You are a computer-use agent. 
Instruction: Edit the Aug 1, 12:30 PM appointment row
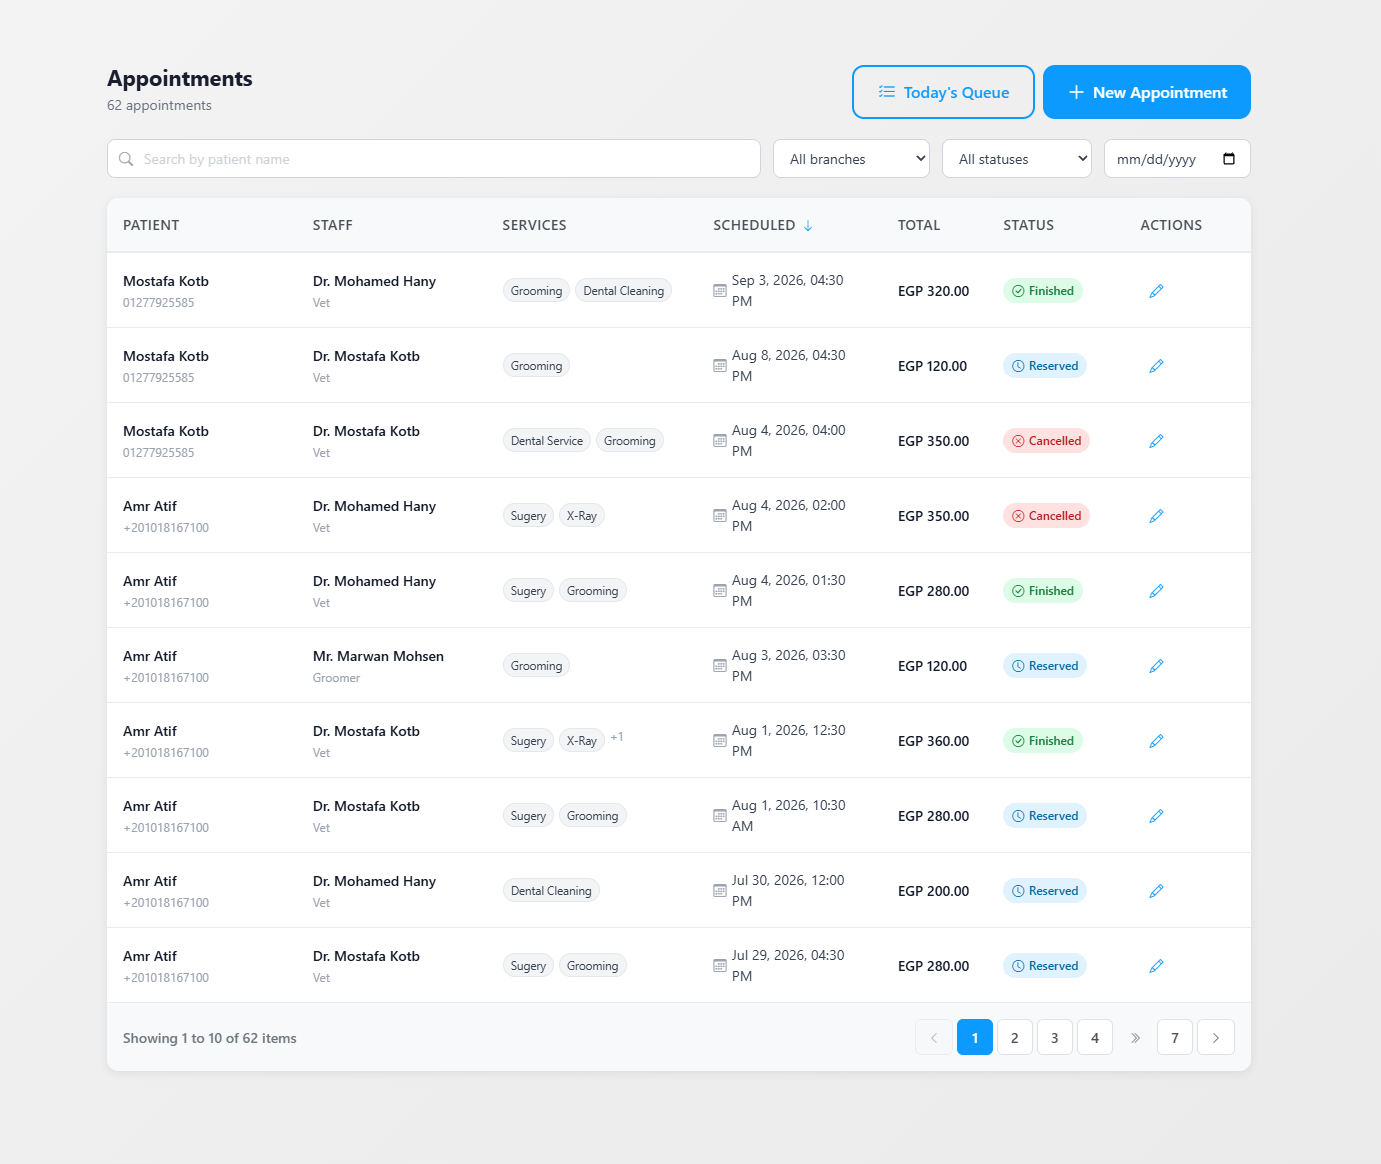pyautogui.click(x=1156, y=741)
